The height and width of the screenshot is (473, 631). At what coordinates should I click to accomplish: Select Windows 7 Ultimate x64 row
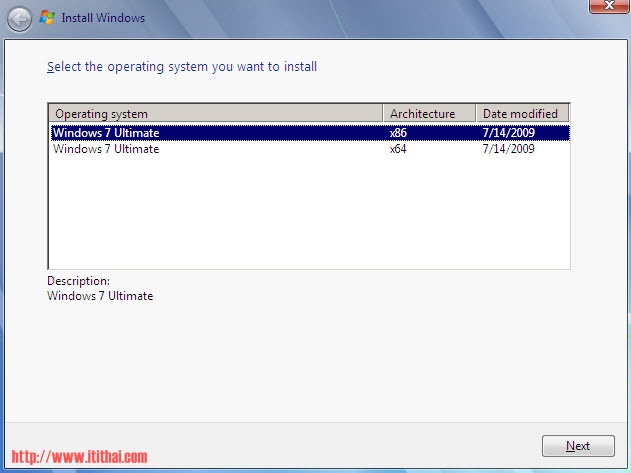pos(310,149)
